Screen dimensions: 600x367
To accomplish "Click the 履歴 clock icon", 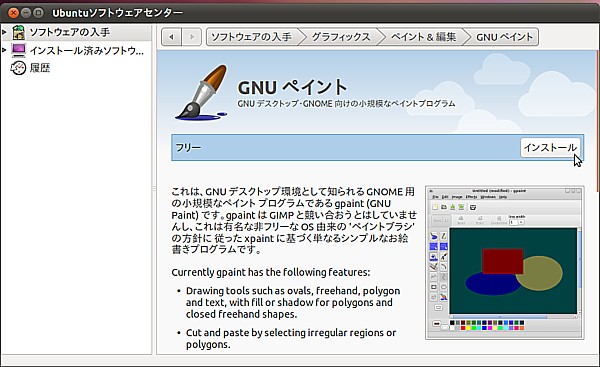I will [18, 68].
